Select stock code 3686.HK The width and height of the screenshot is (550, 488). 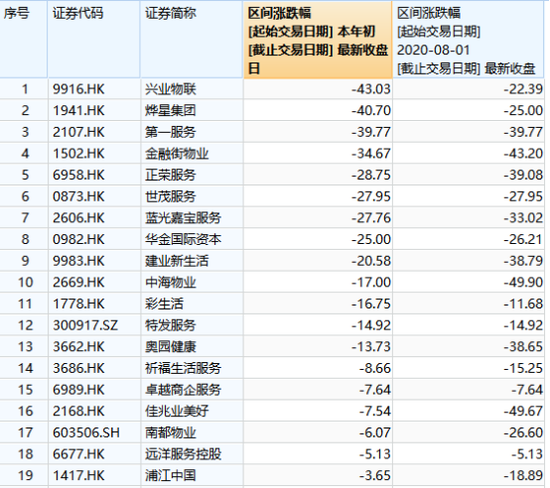[79, 368]
